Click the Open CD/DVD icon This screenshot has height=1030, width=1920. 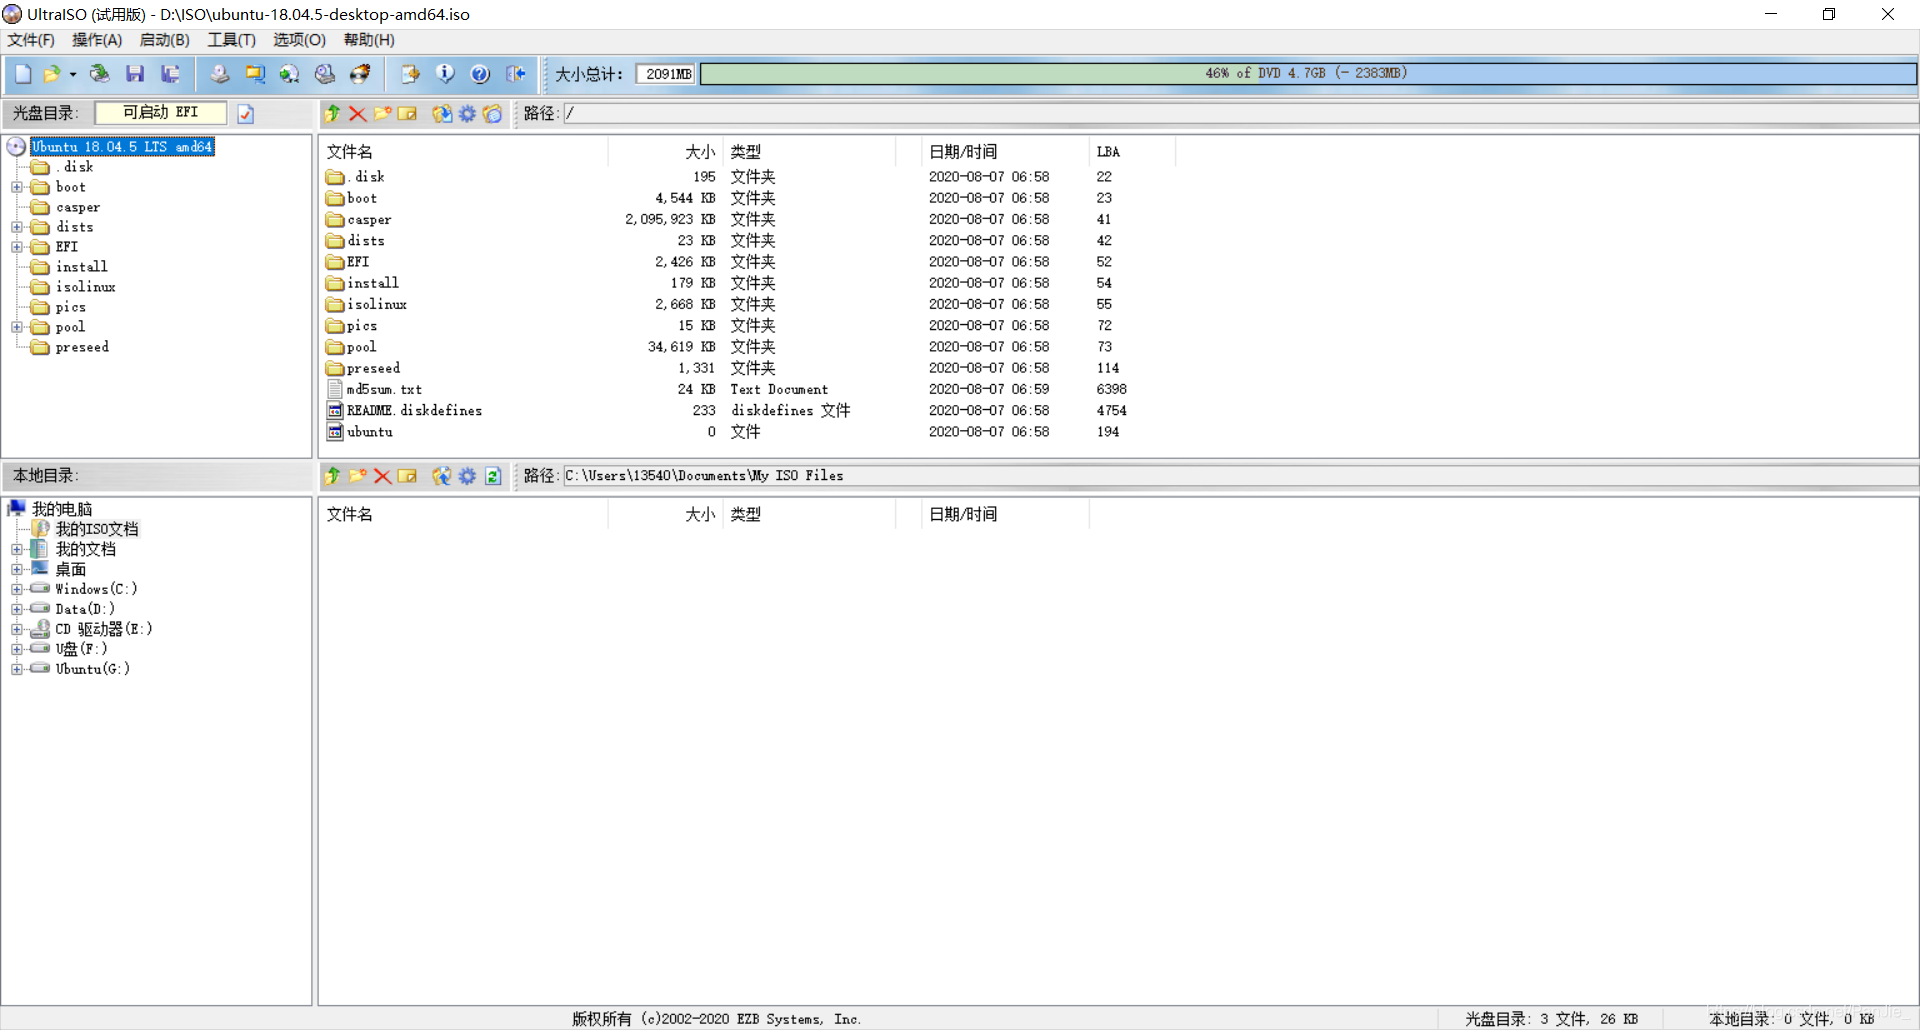pos(99,74)
